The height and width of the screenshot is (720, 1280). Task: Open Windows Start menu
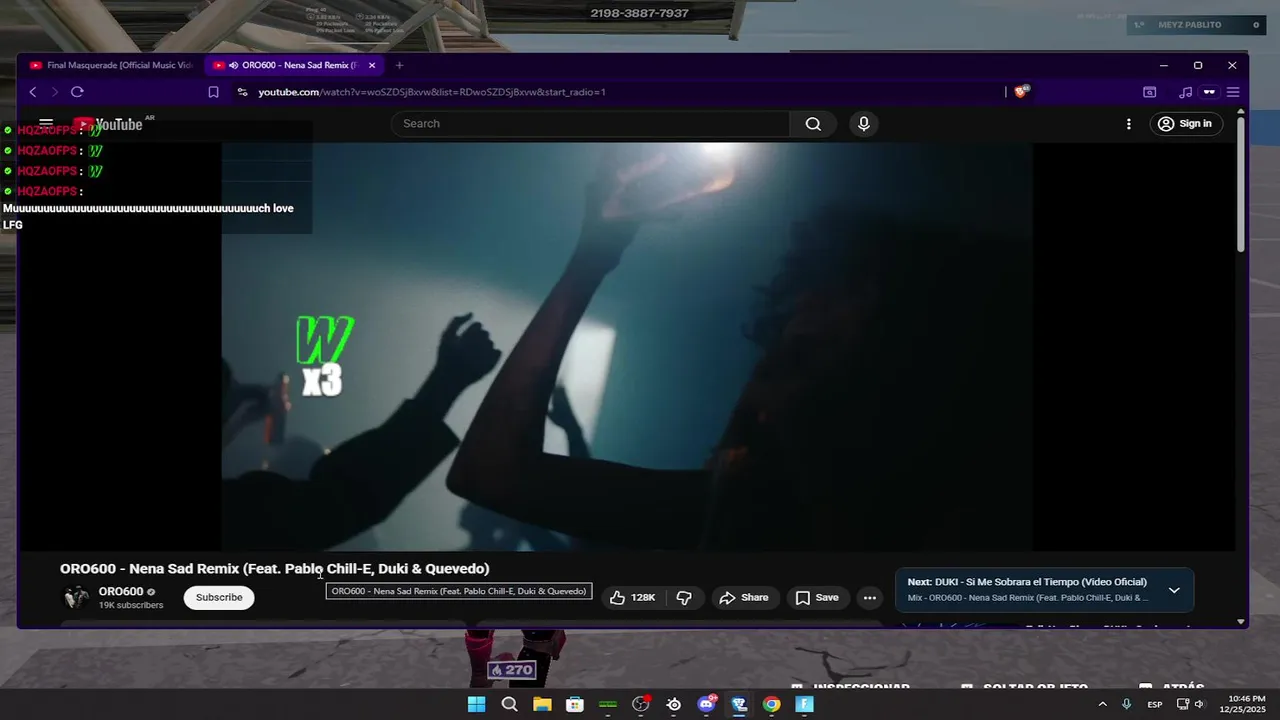[477, 704]
